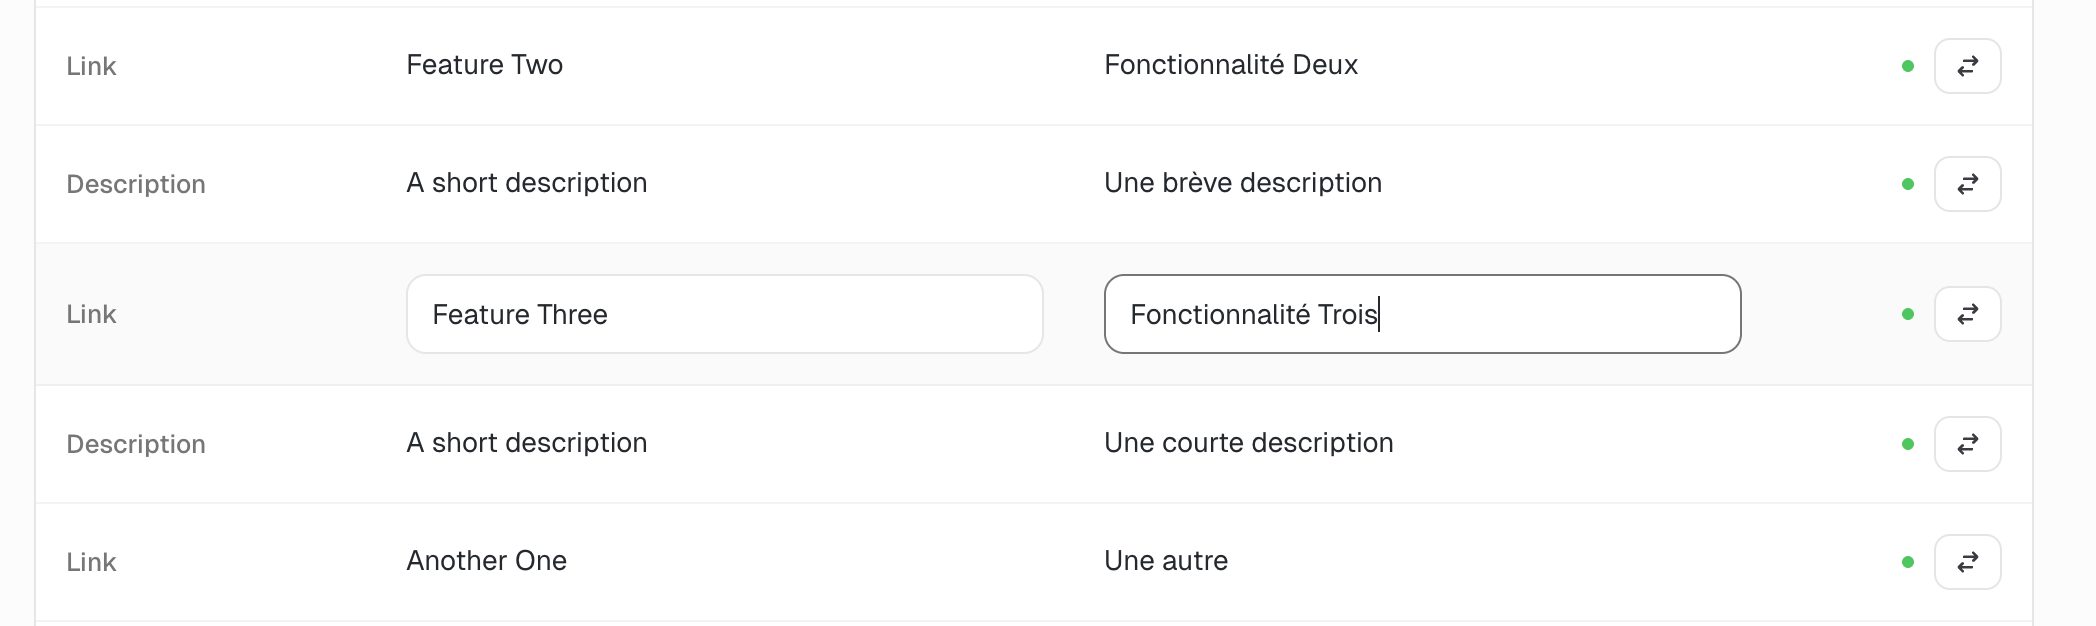Image resolution: width=2096 pixels, height=626 pixels.
Task: Click swap icon for Feature Three row
Action: point(1967,314)
